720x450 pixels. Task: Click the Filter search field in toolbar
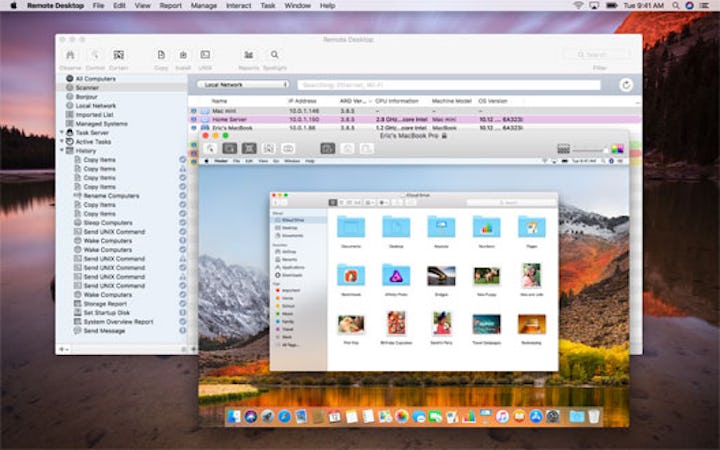coord(596,55)
